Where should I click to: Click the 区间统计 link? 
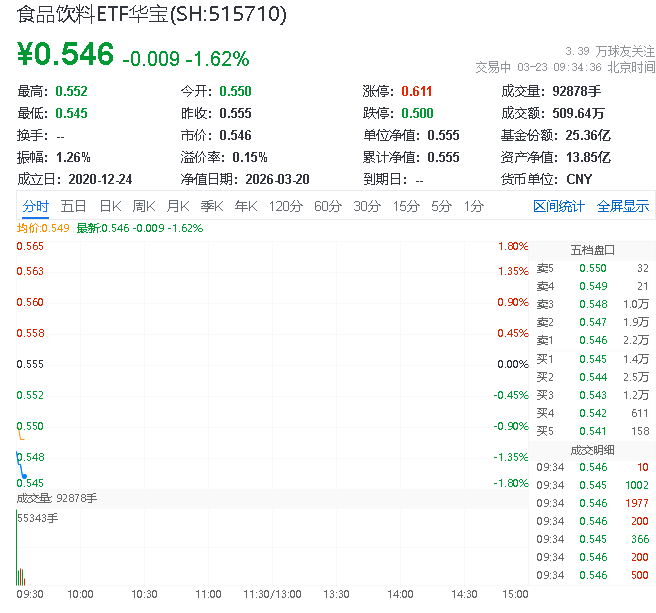pos(559,206)
